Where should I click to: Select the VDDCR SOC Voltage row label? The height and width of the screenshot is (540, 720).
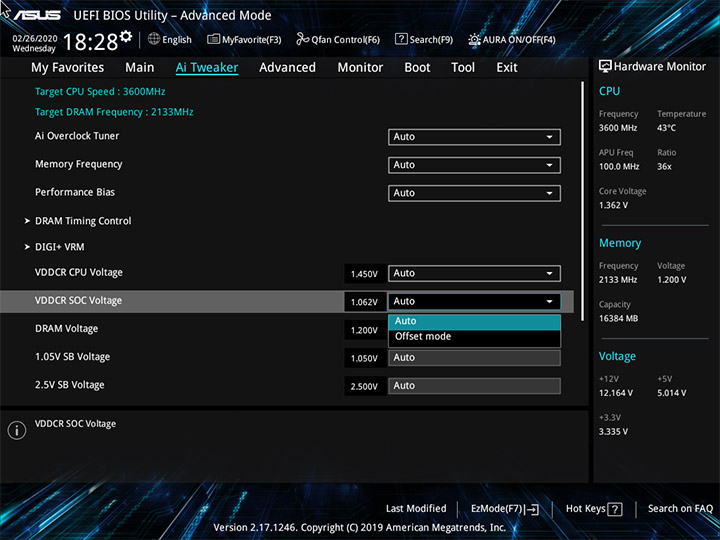point(79,301)
